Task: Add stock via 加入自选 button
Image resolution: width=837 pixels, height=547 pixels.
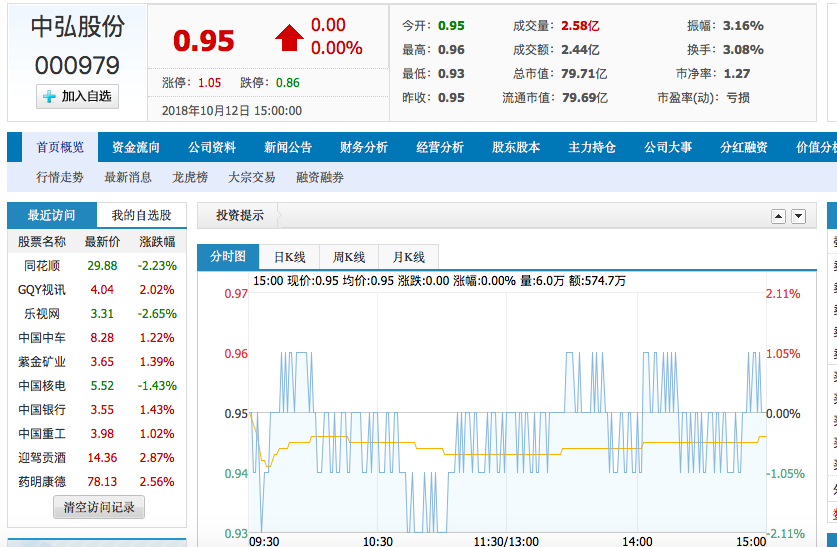Action: coord(77,97)
